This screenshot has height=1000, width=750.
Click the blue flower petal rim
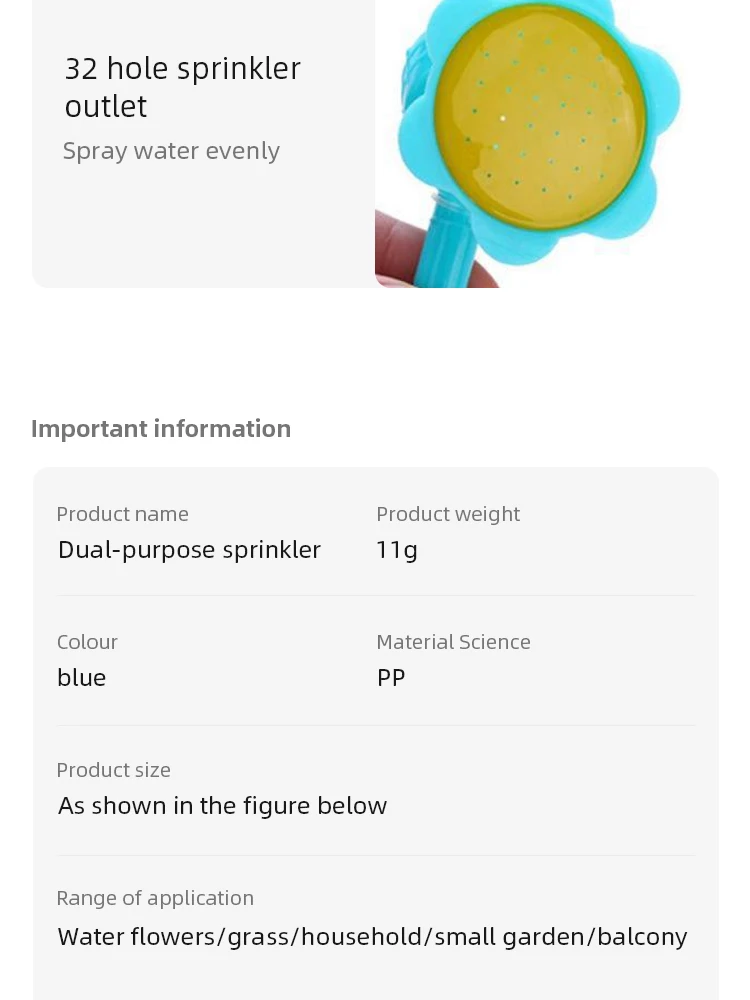[663, 96]
